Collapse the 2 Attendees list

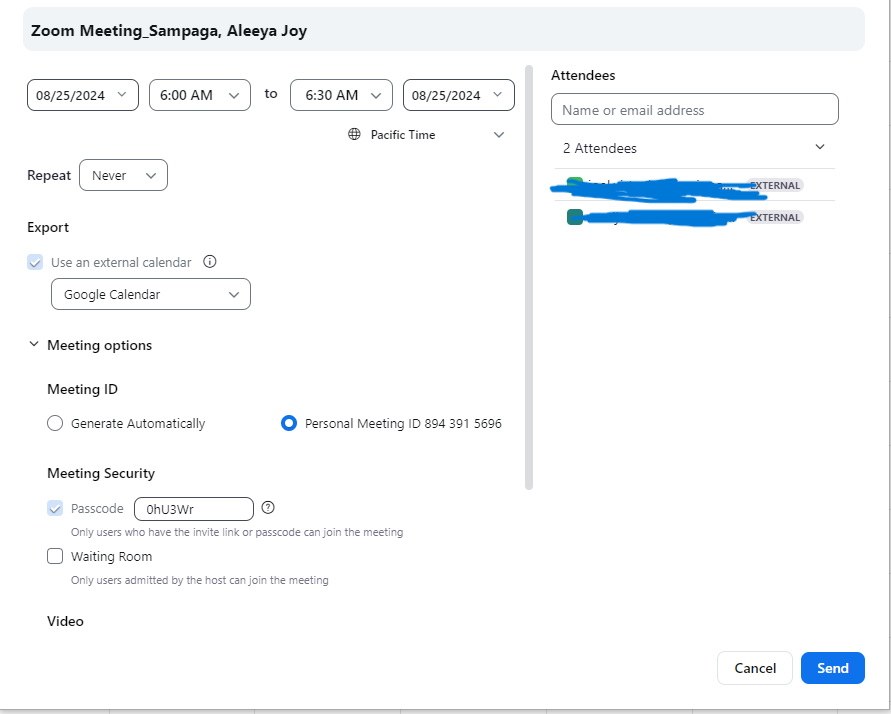point(820,148)
